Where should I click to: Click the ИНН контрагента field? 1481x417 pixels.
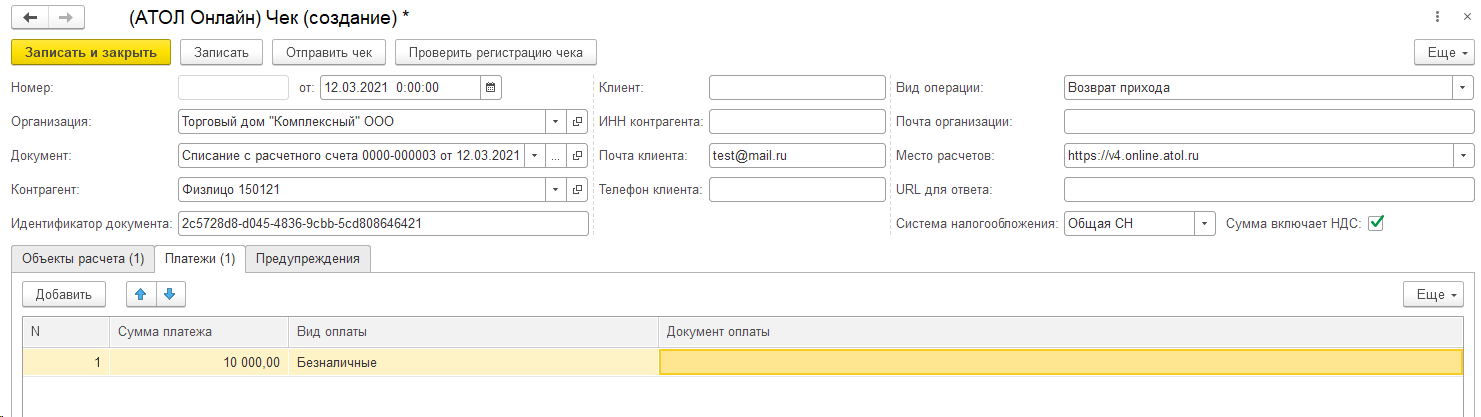point(797,122)
